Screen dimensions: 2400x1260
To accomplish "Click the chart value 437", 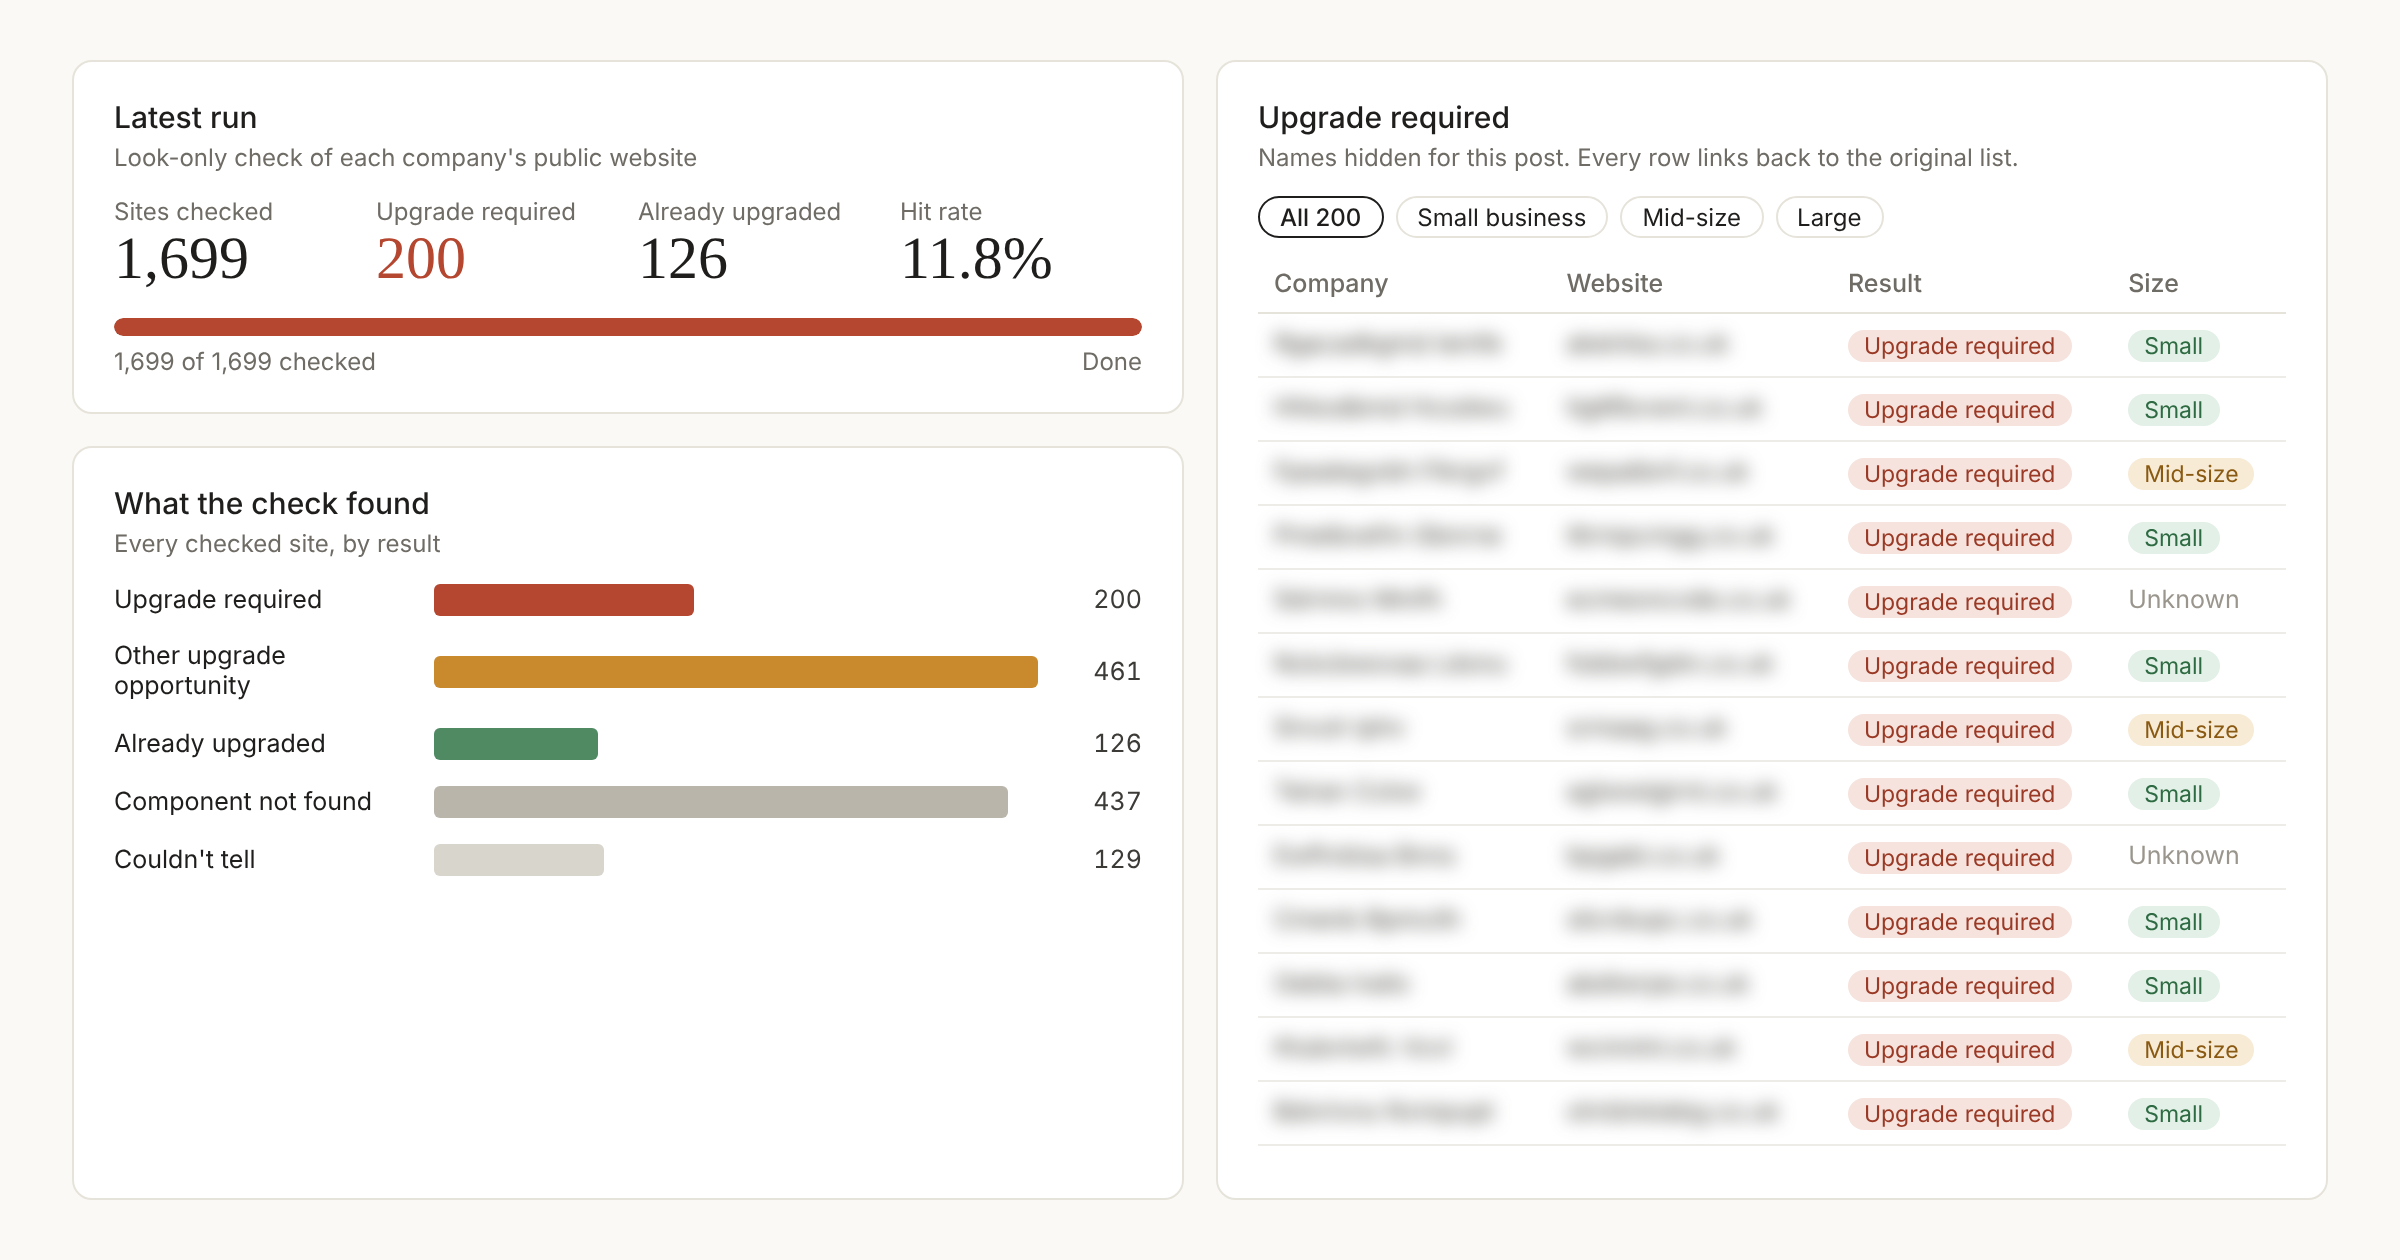I will (x=1117, y=801).
